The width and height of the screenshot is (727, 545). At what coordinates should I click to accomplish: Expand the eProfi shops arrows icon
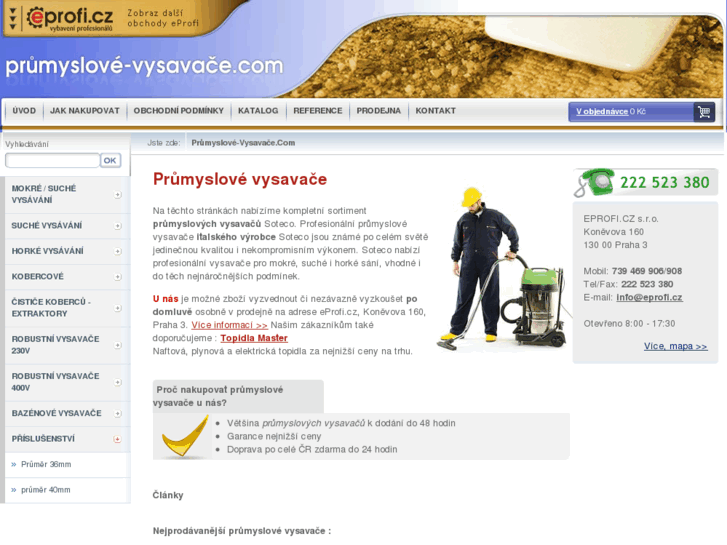[x=13, y=19]
